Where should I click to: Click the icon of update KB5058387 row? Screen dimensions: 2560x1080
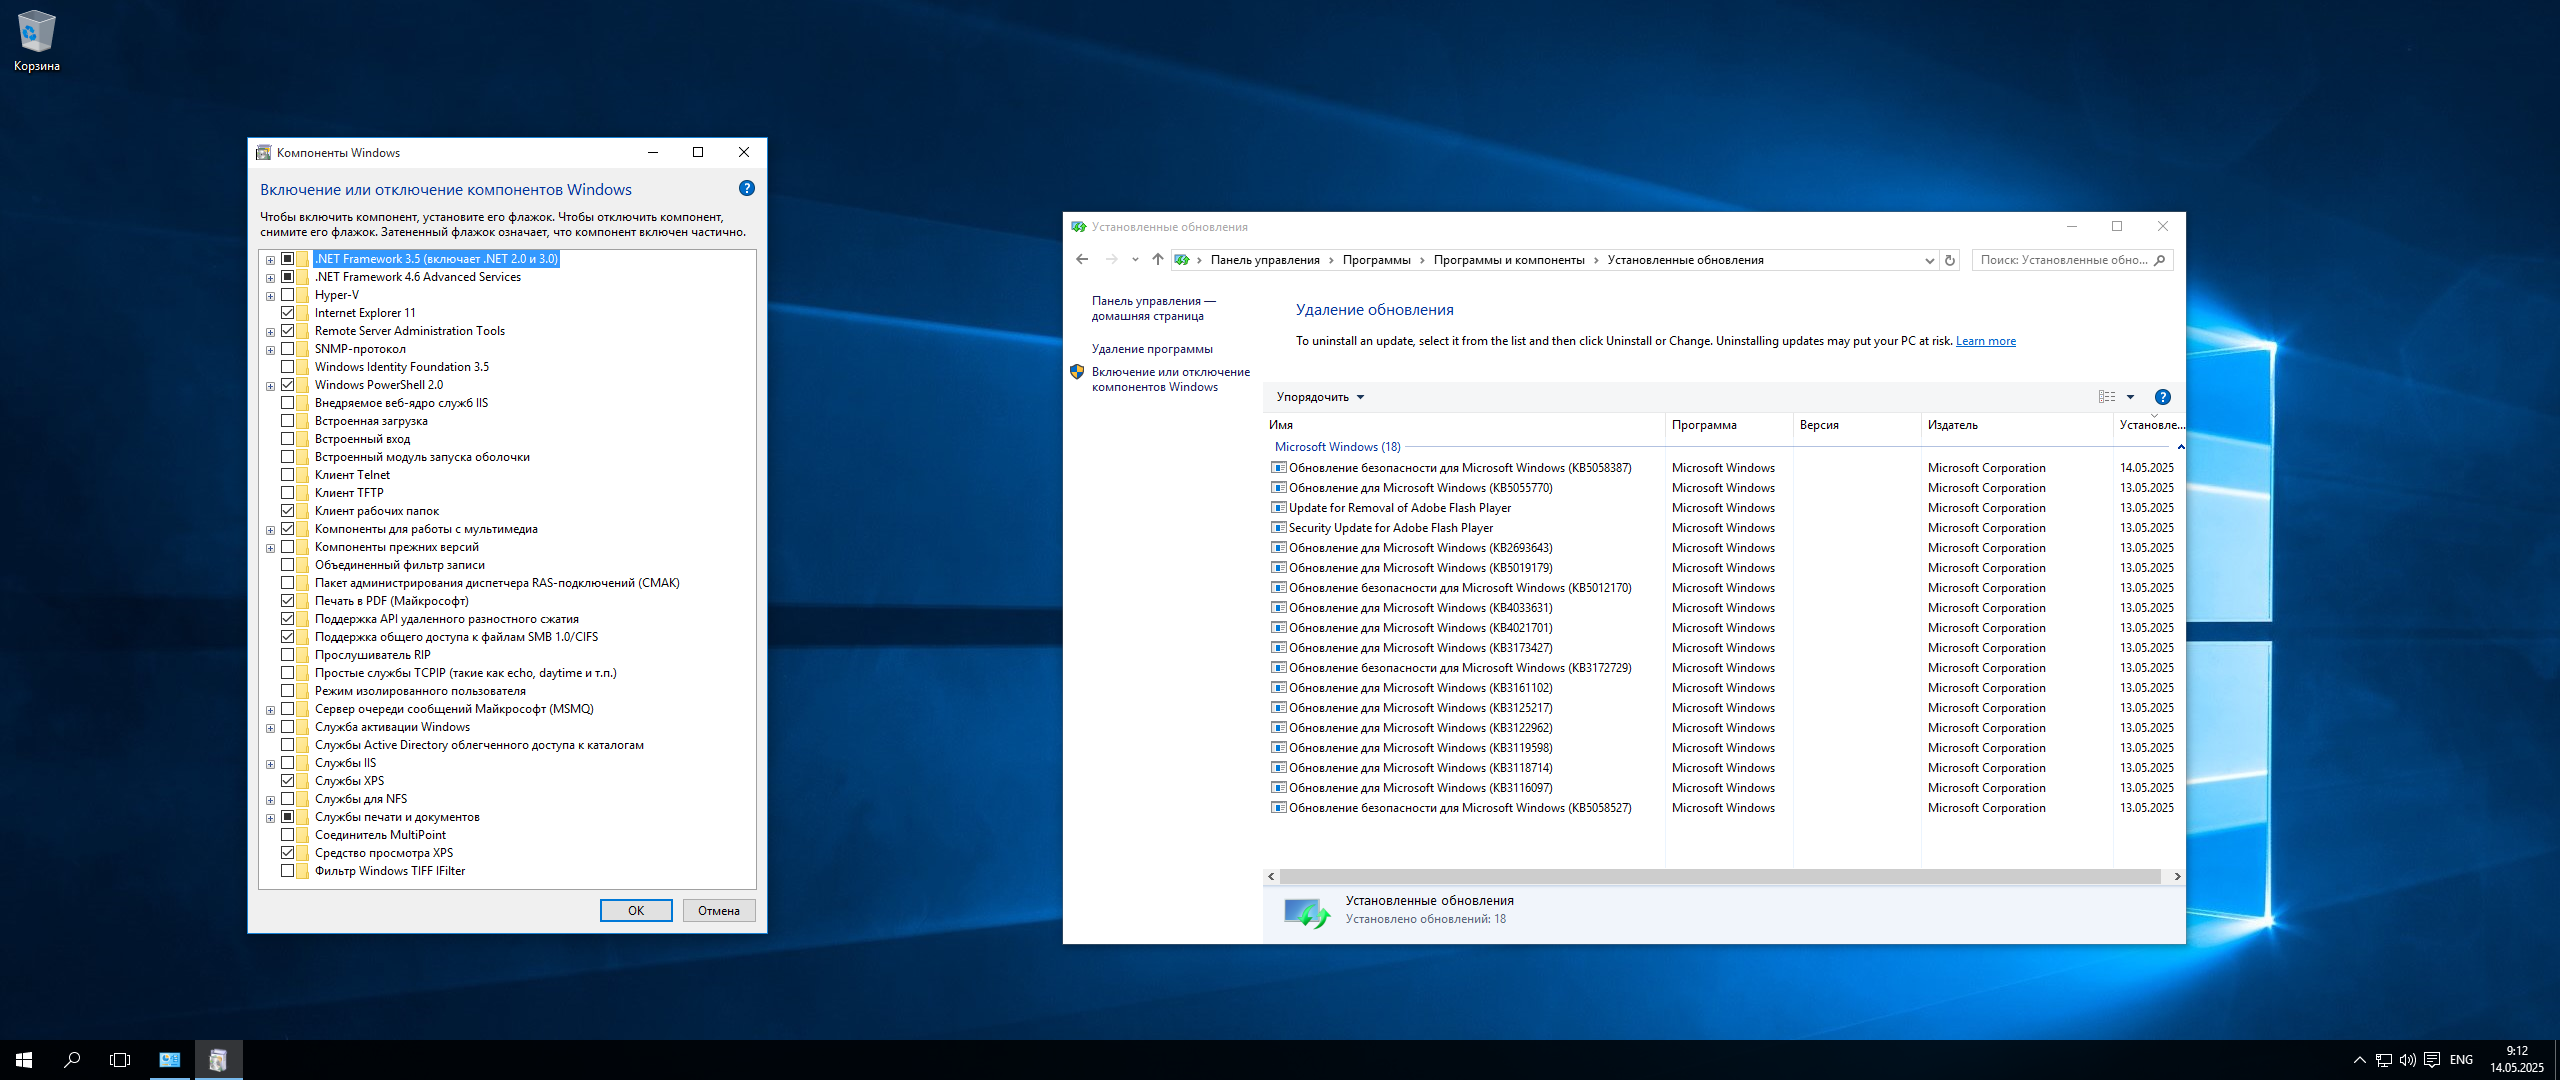(x=1278, y=468)
